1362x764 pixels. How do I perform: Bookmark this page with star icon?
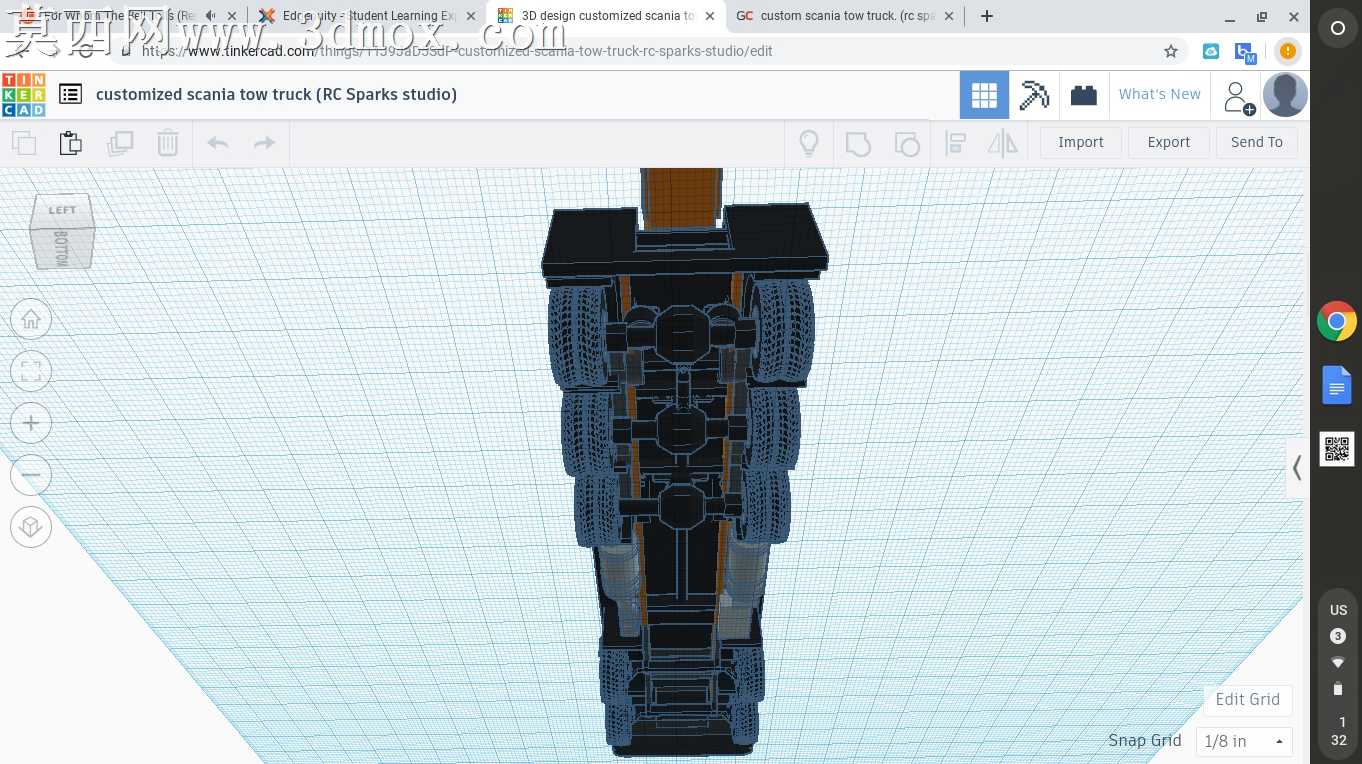(x=1171, y=51)
